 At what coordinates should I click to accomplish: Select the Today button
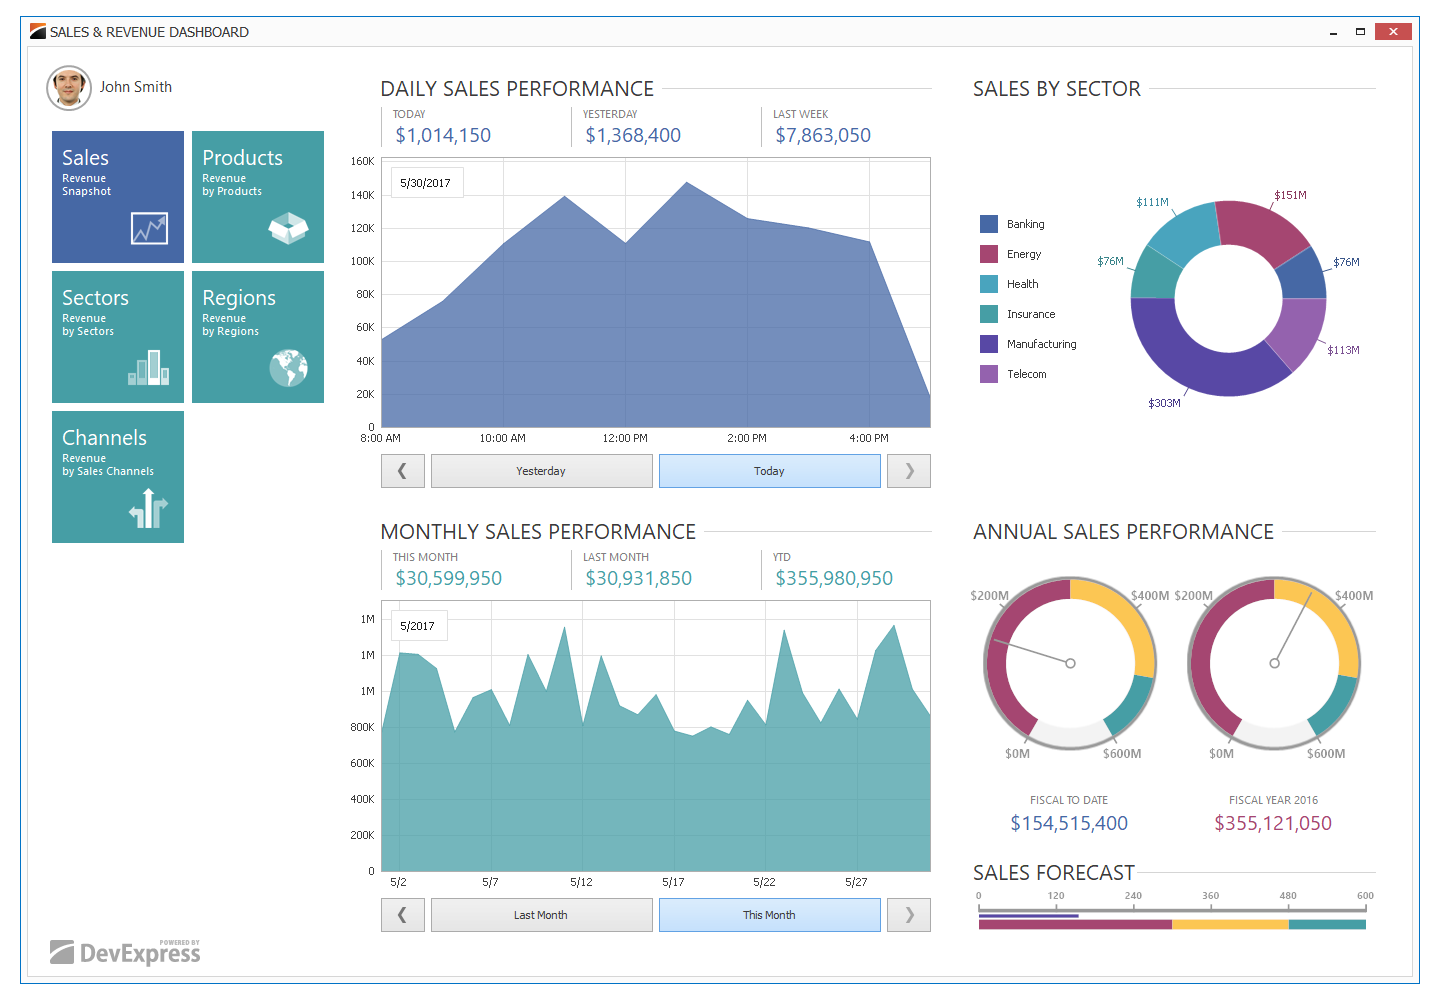pos(769,470)
